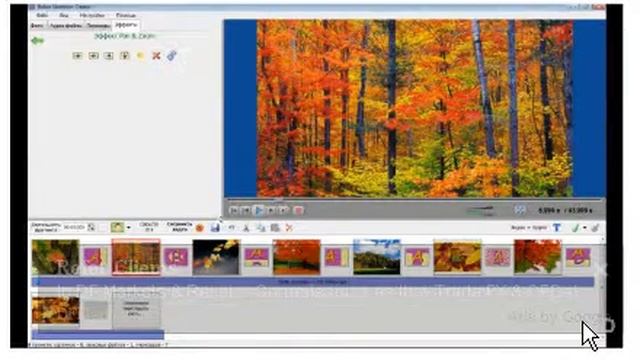Viewport: 640px width, 360px height.
Task: Toggle fullscreen preview icon beside the time readout
Action: pyautogui.click(x=519, y=210)
